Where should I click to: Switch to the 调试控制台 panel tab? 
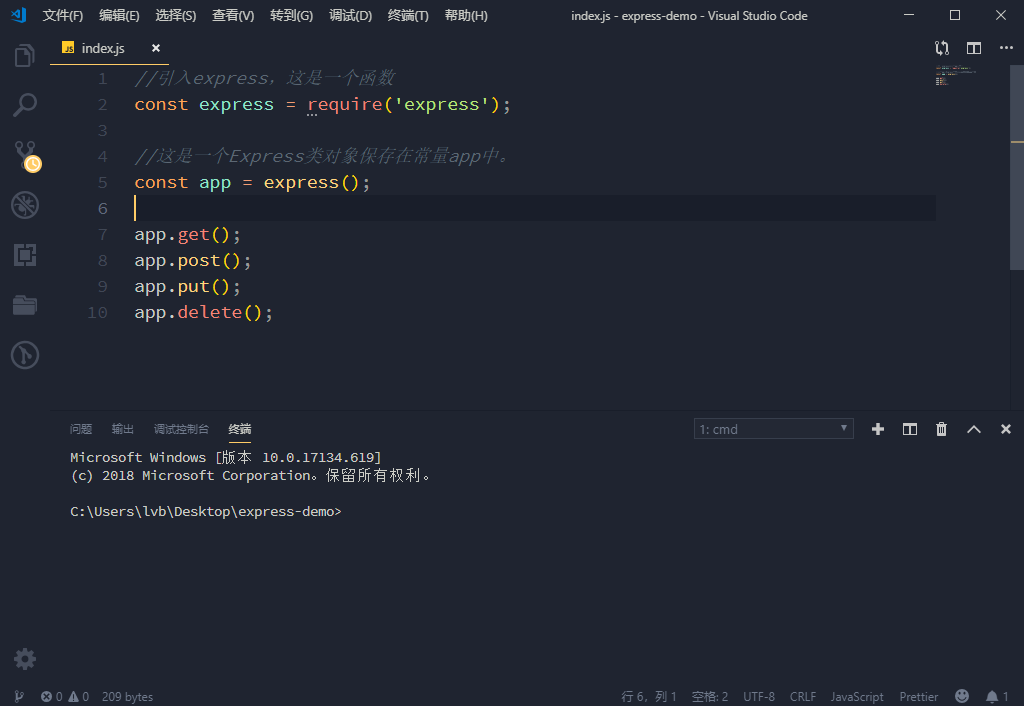click(181, 429)
